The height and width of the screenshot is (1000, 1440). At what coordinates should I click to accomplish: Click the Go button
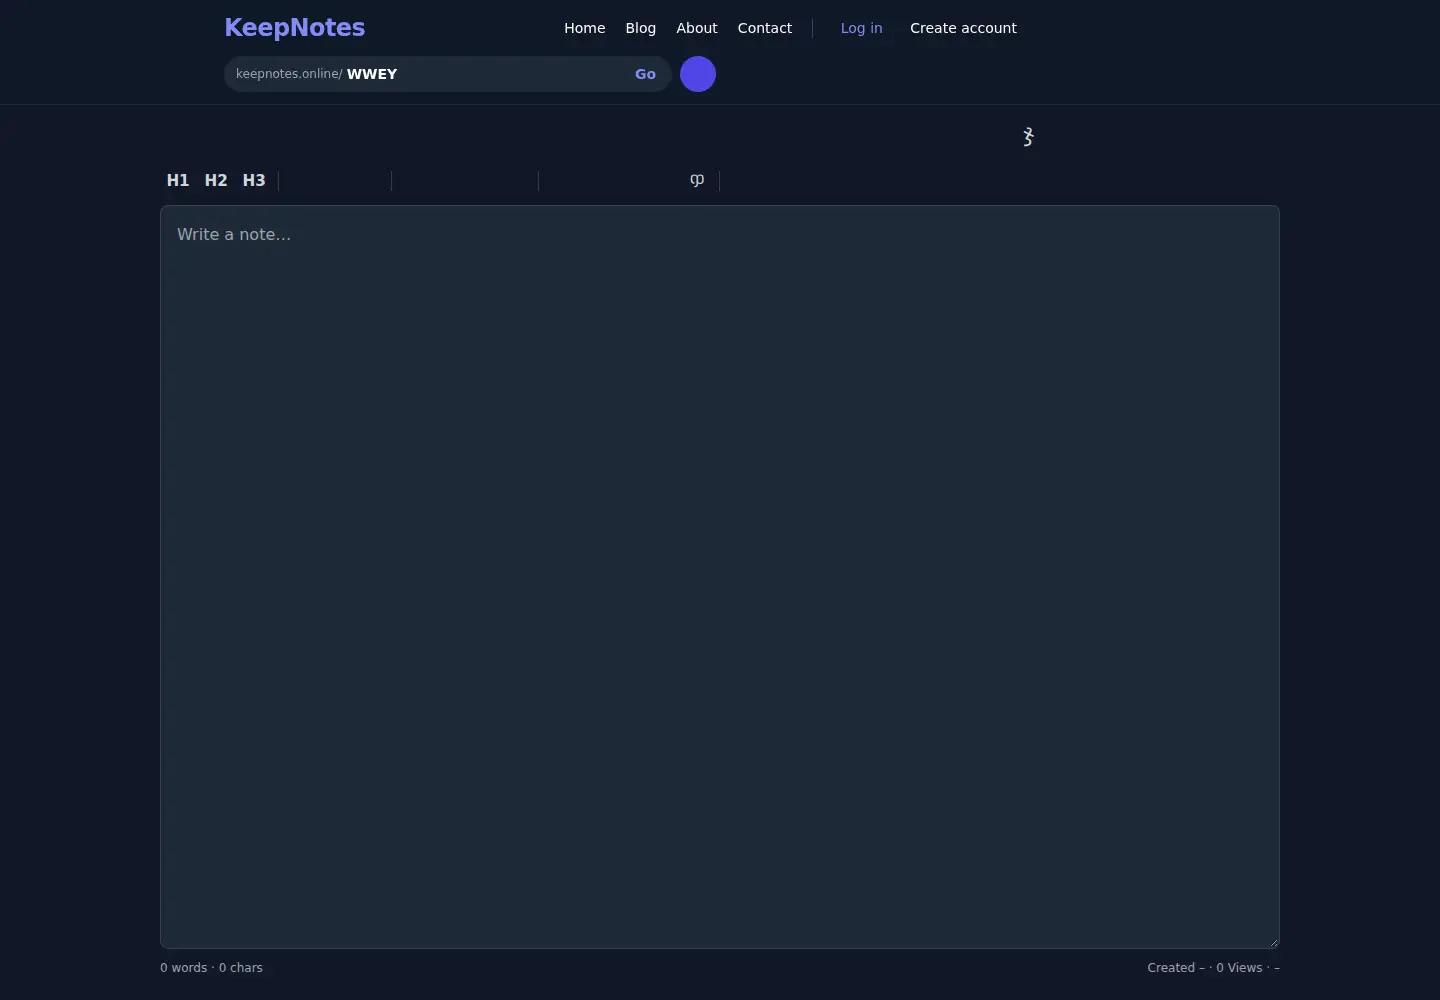646,74
